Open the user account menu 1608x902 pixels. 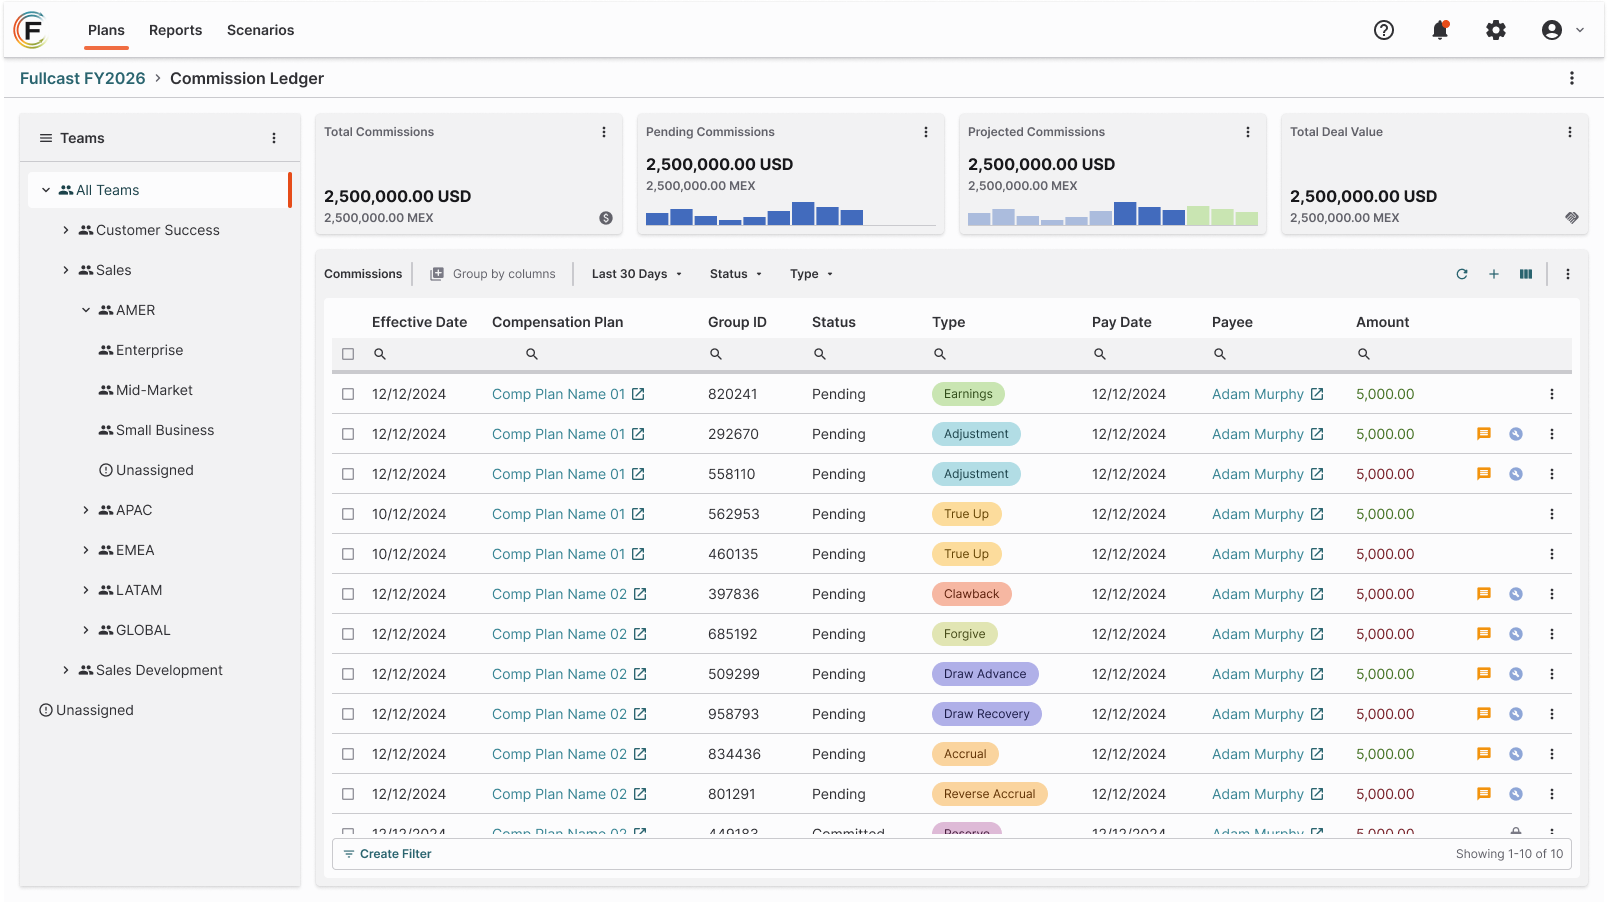click(1563, 30)
